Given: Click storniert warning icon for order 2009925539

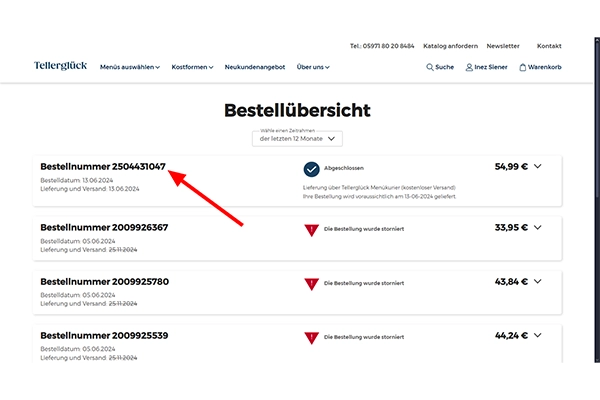Looking at the screenshot, I should (311, 338).
